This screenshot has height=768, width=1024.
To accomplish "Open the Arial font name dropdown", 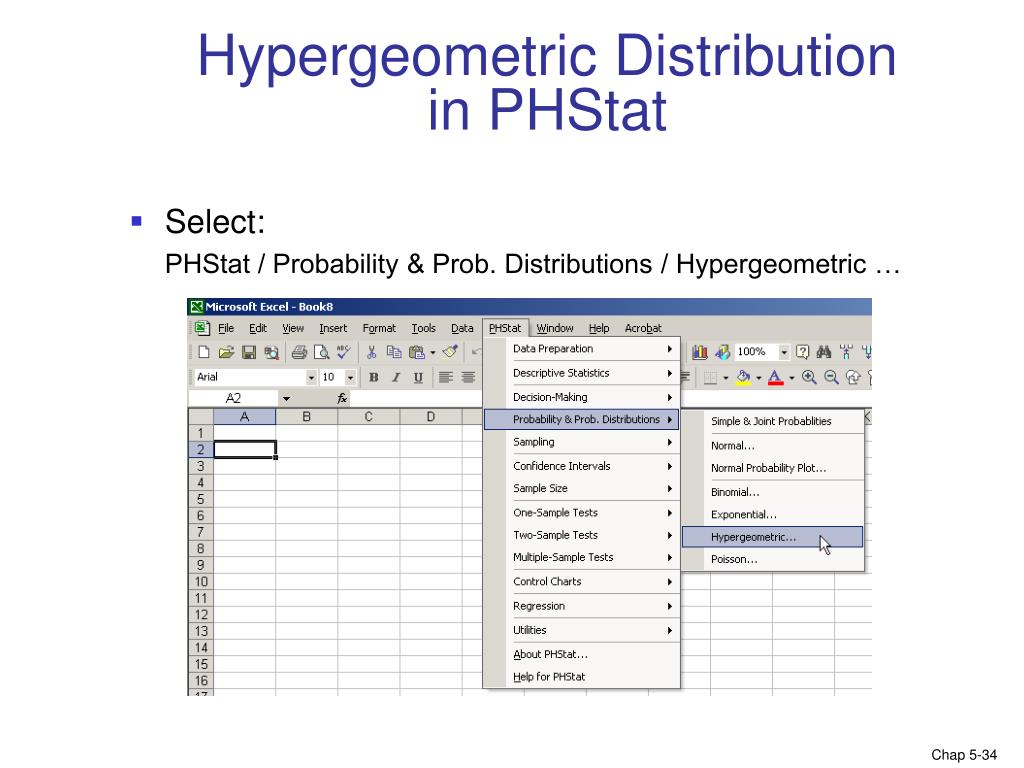I will 312,377.
